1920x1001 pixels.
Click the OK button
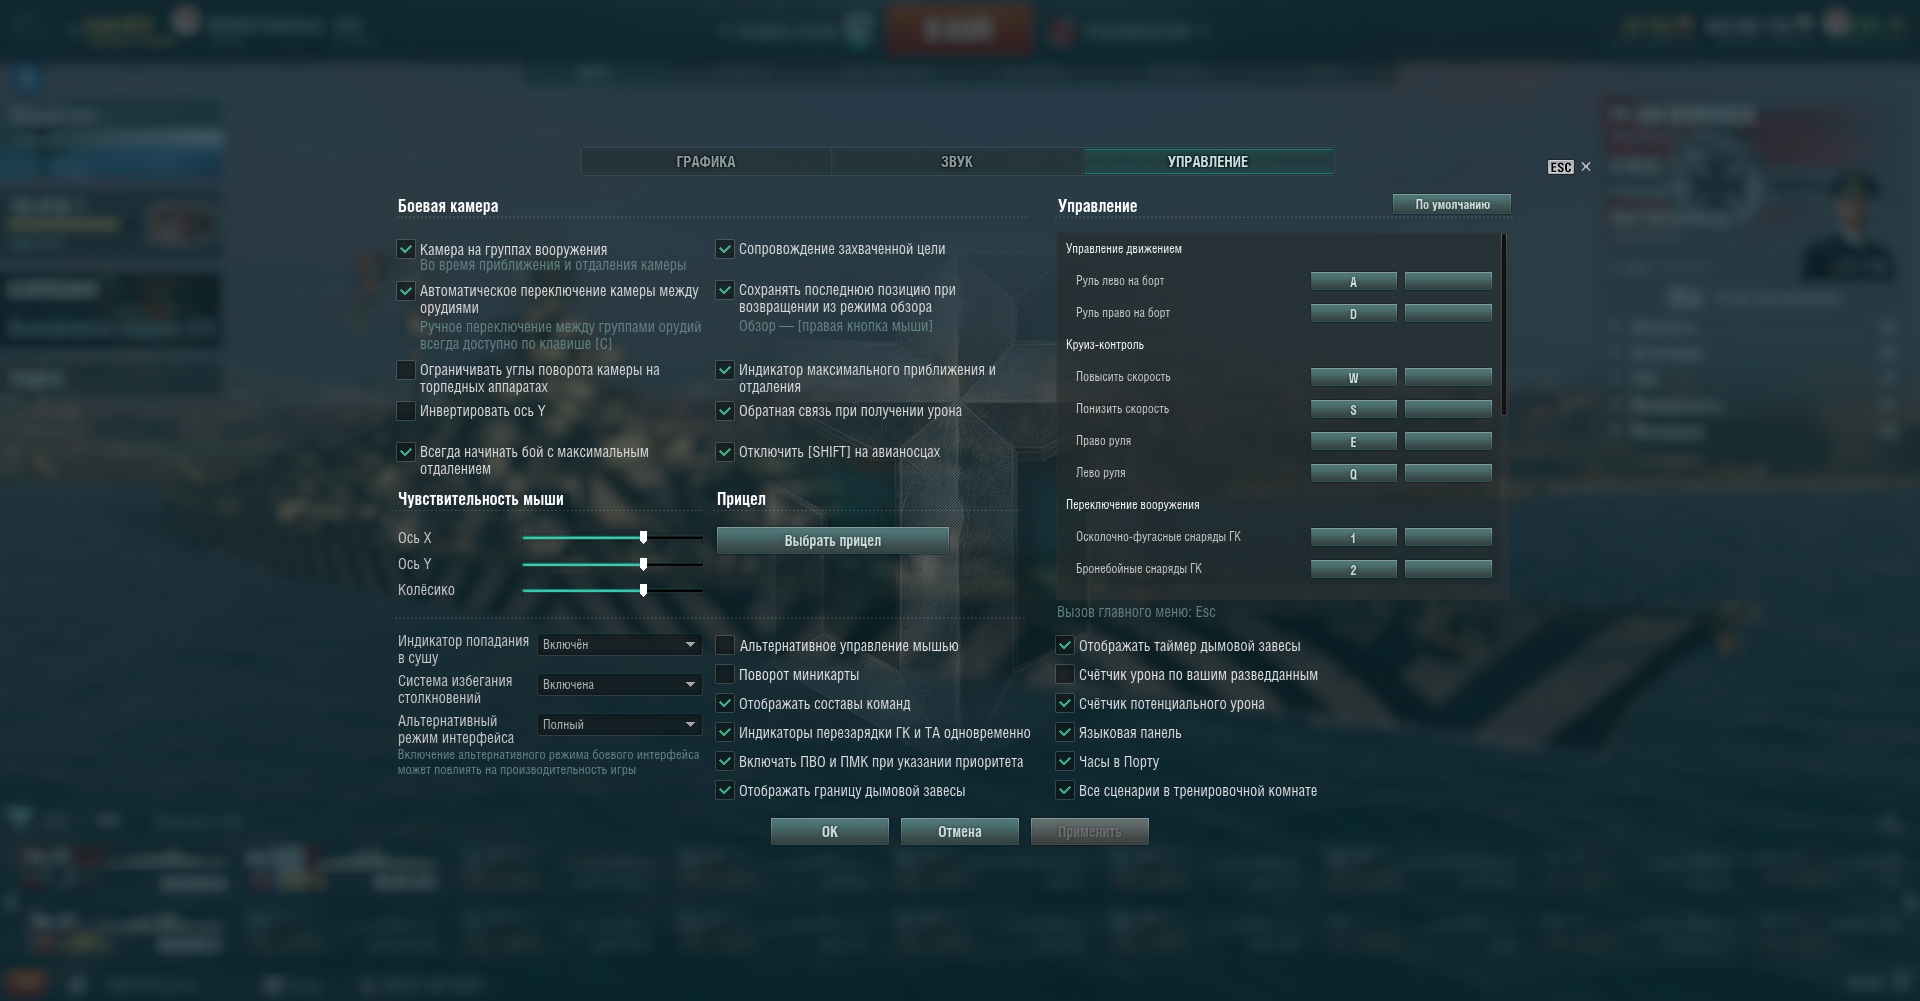point(830,832)
